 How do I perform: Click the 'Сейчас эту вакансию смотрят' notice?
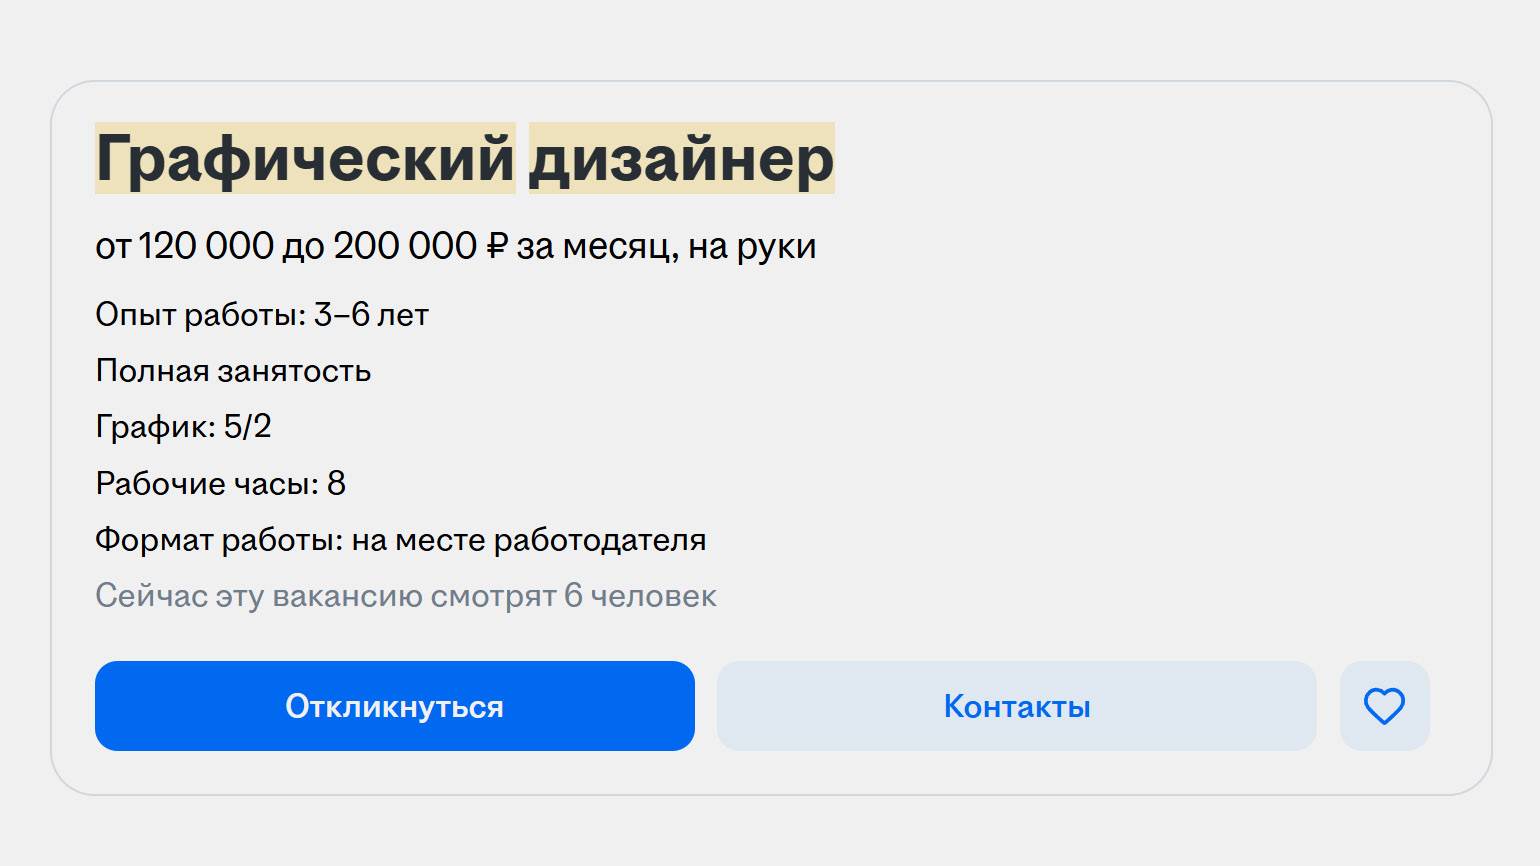click(326, 596)
